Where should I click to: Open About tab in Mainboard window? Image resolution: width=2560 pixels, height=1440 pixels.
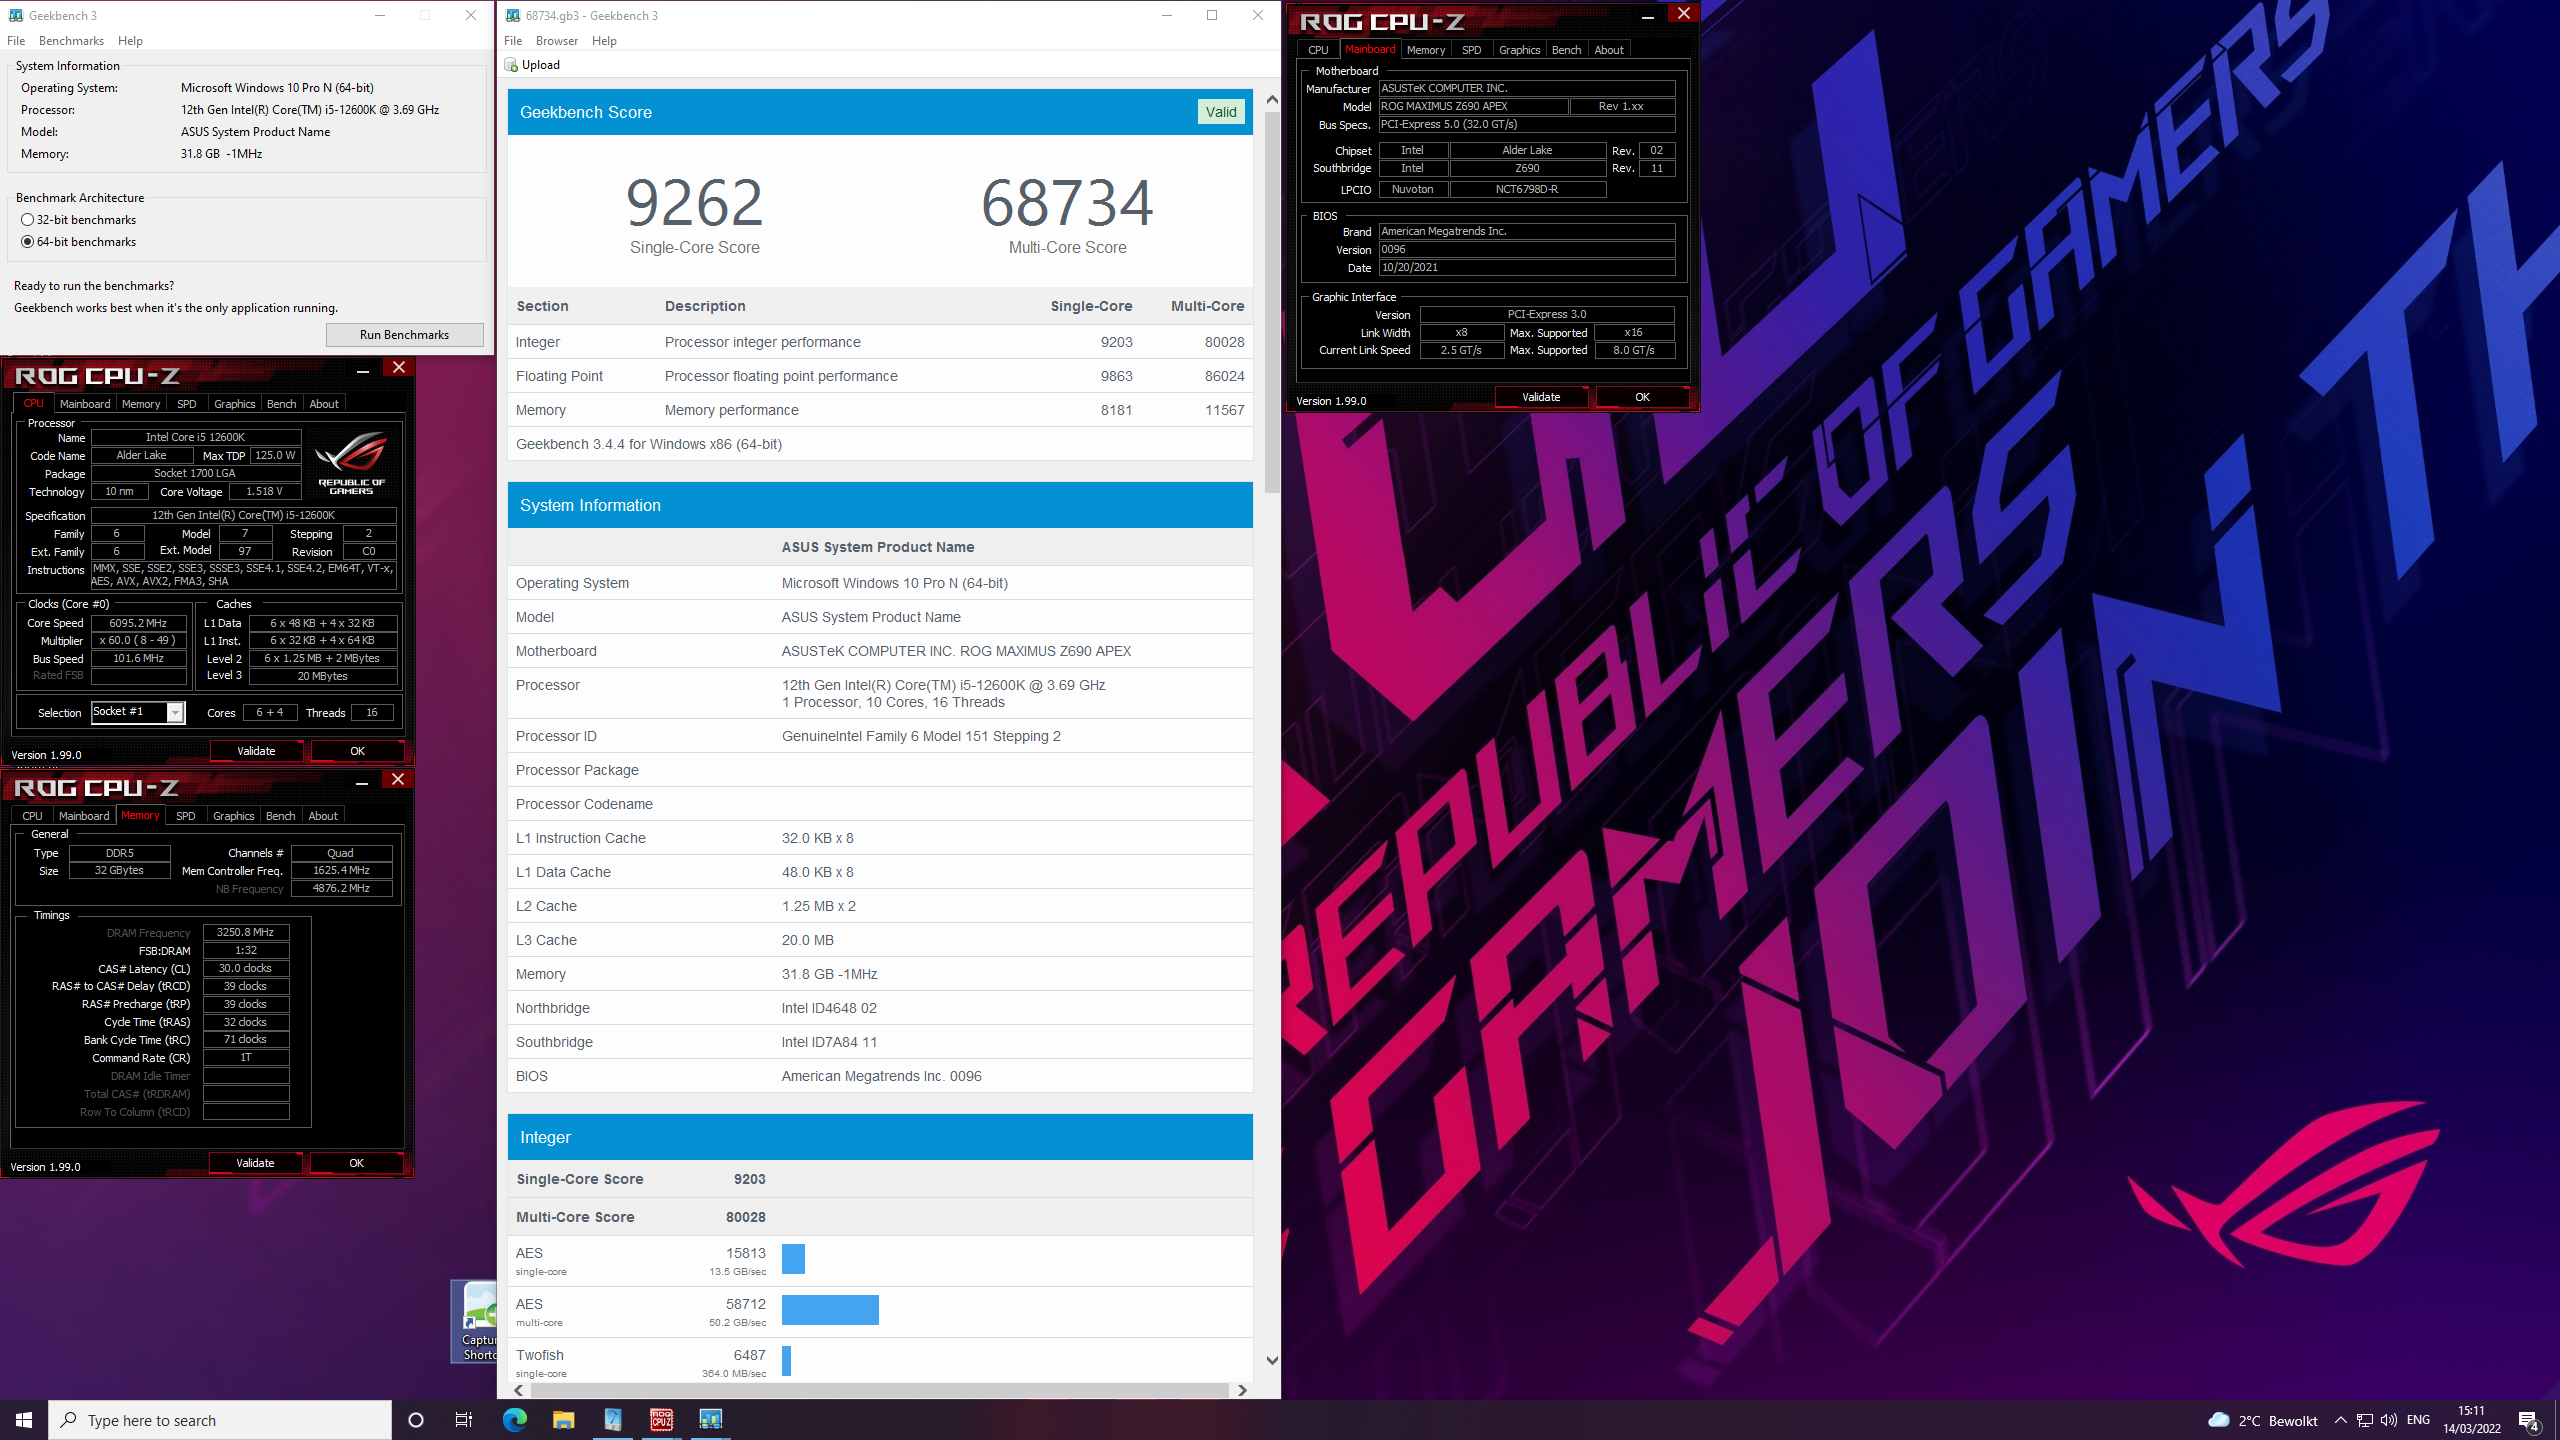1609,50
